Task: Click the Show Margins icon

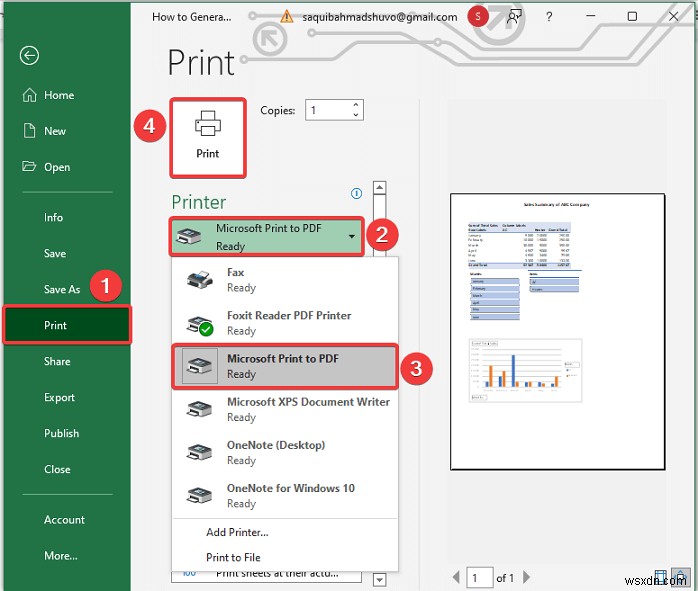Action: [661, 576]
